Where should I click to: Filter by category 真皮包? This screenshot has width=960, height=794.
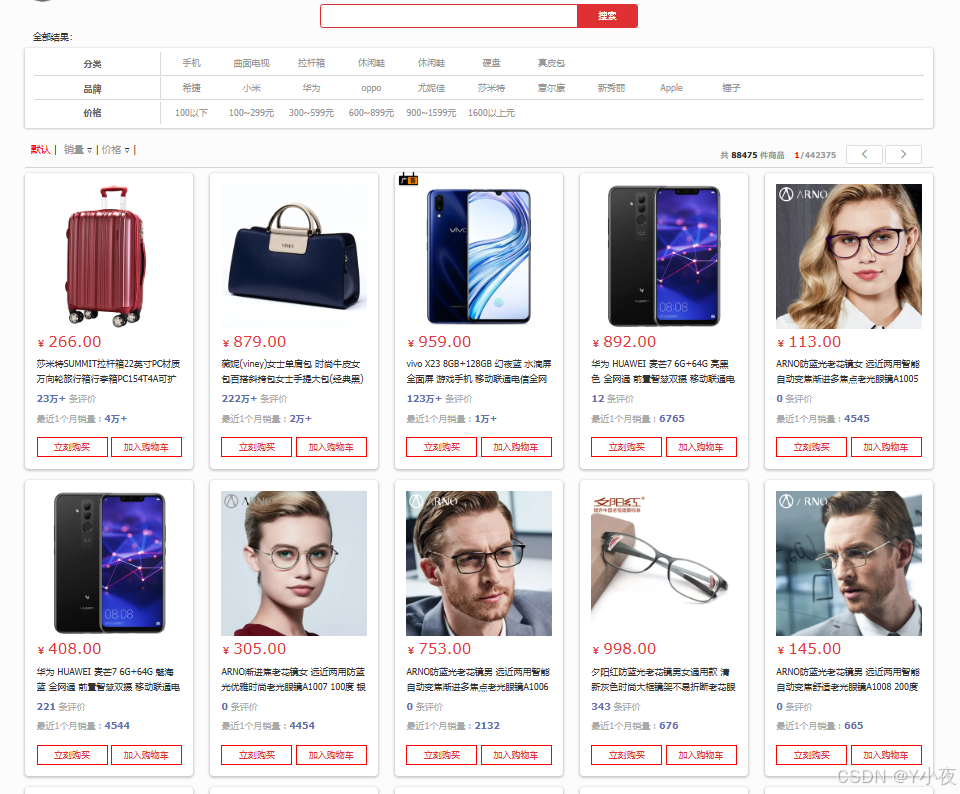coord(551,63)
